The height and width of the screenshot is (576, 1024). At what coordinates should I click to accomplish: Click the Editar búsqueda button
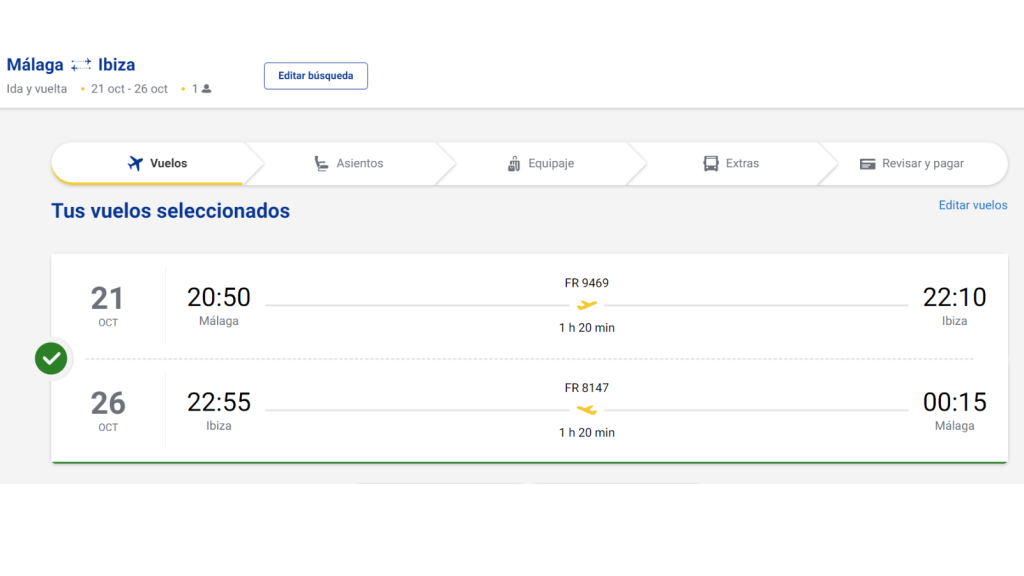coord(315,76)
